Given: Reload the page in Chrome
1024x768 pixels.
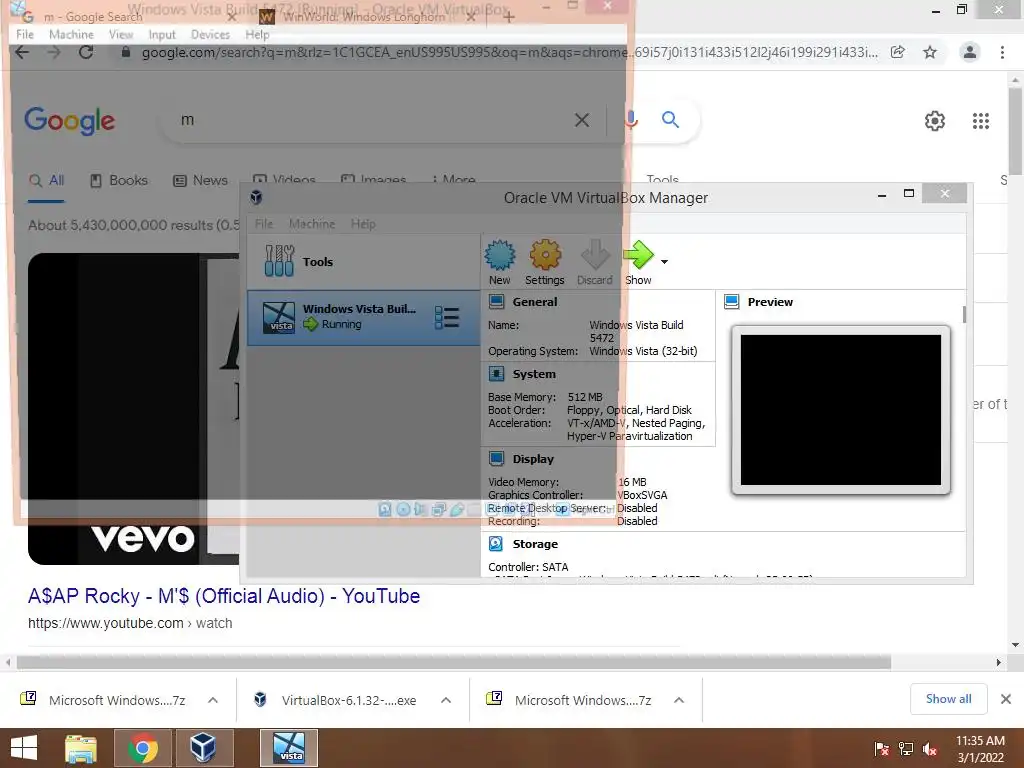Looking at the screenshot, I should click(86, 52).
